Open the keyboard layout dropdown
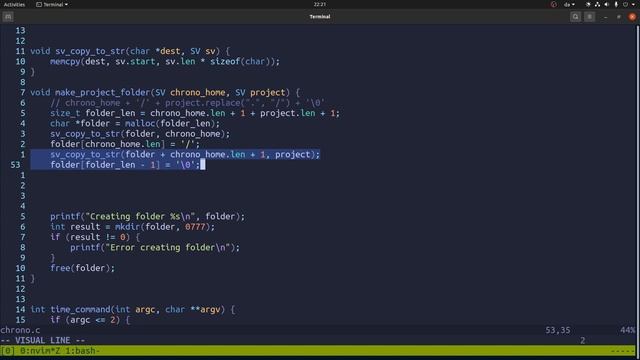The width and height of the screenshot is (640, 360). tap(569, 4)
